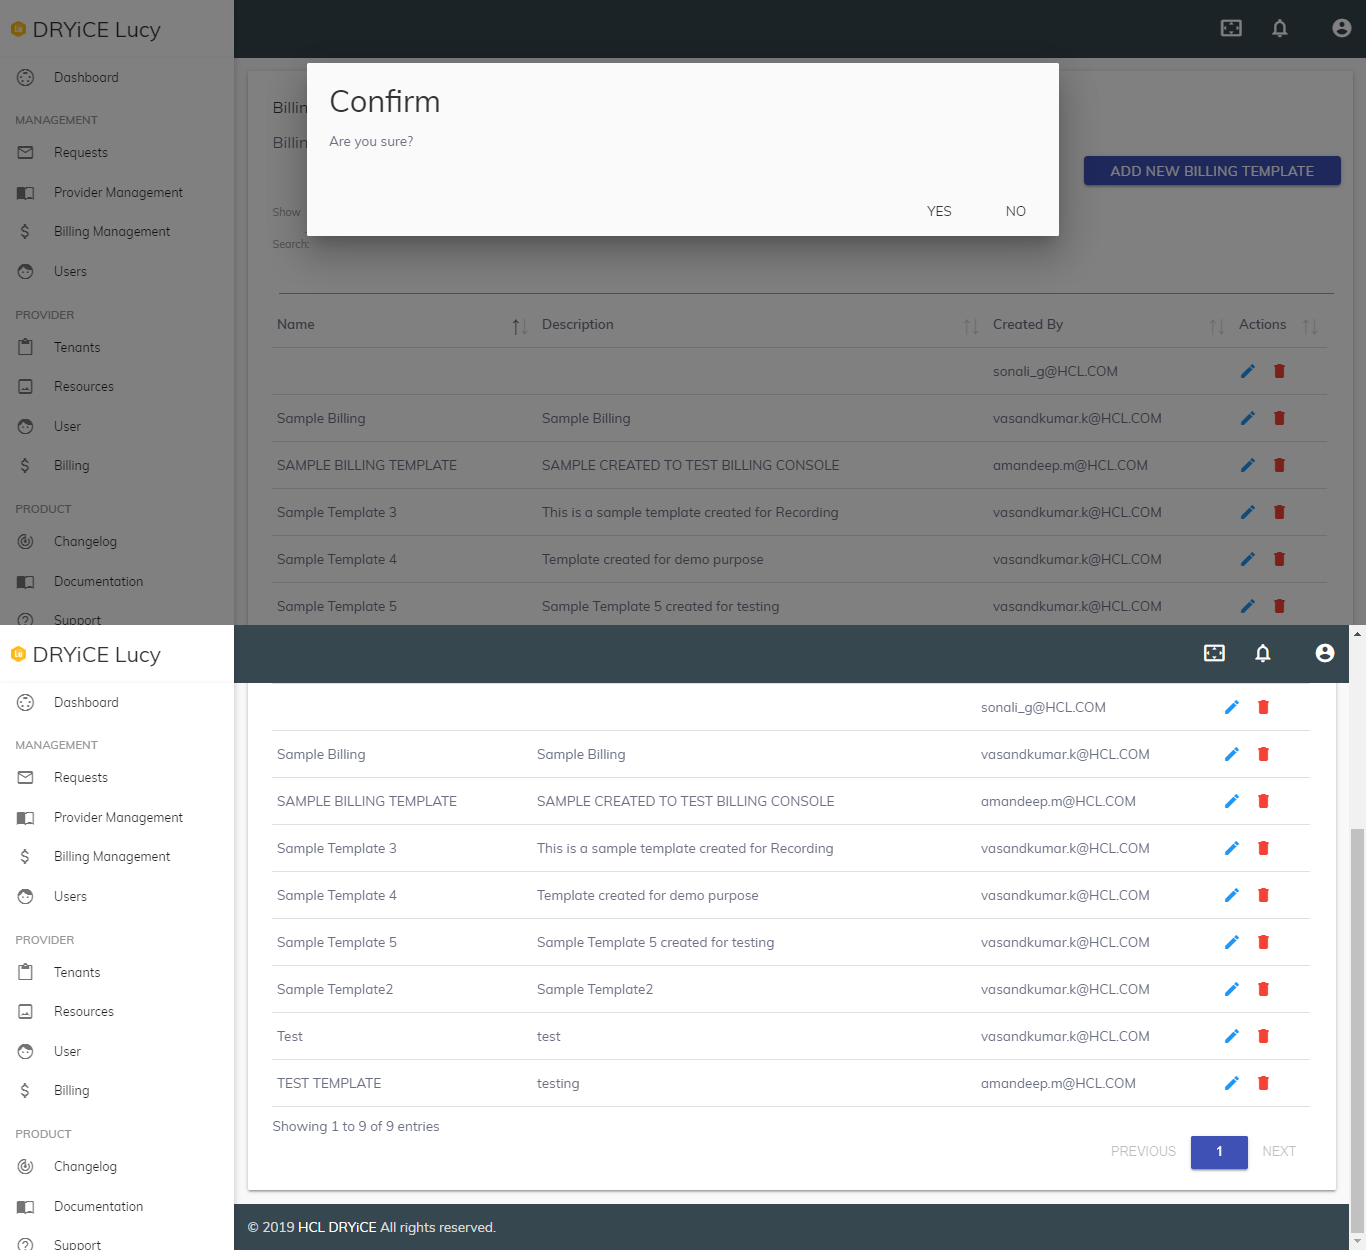Click the '© 2019 HCL DRYiCE All rights reserved.' footer

click(x=372, y=1228)
